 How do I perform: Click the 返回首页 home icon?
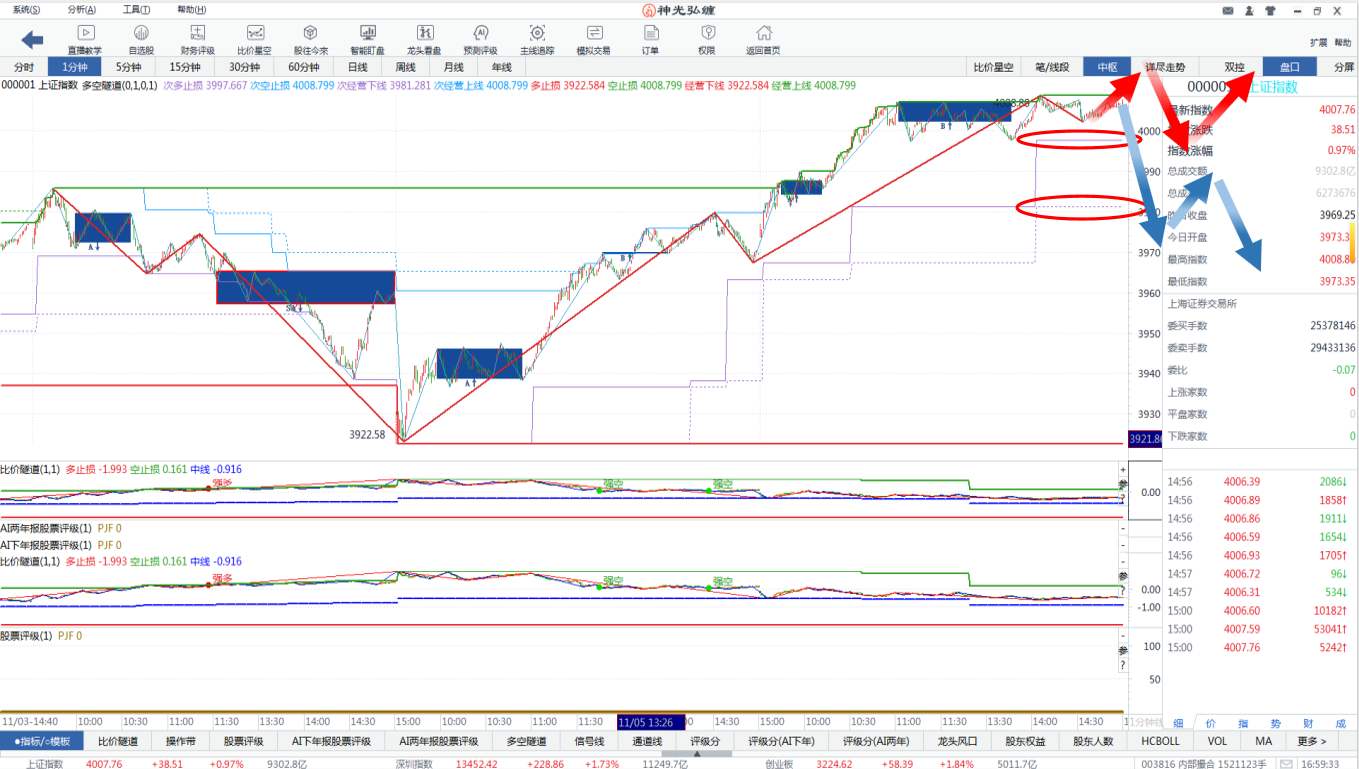[x=763, y=39]
